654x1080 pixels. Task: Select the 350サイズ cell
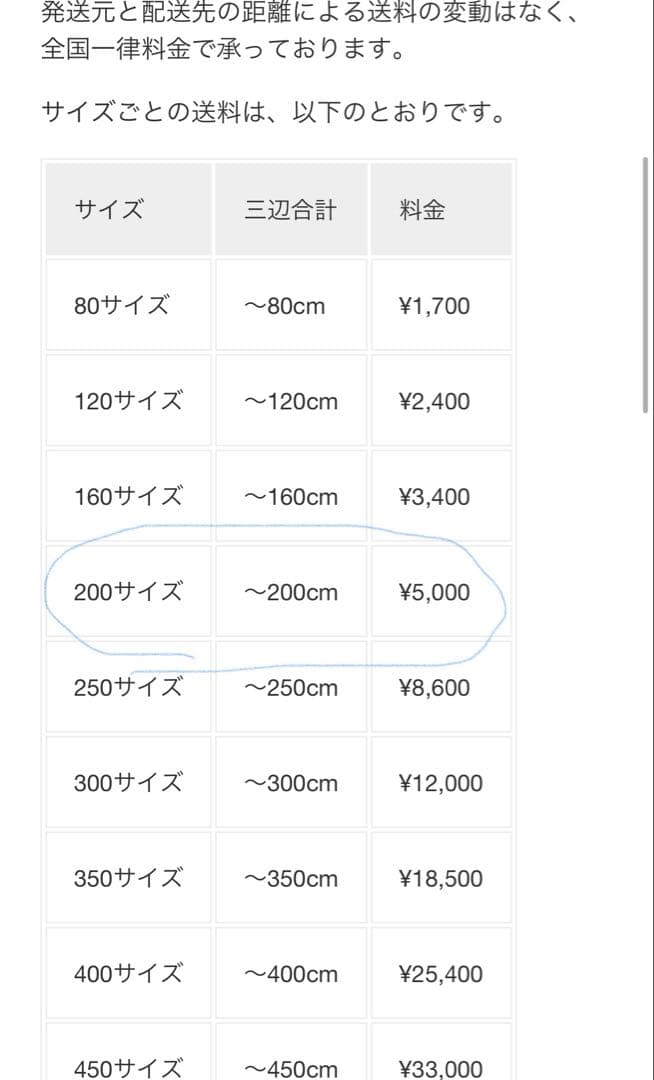coord(128,879)
